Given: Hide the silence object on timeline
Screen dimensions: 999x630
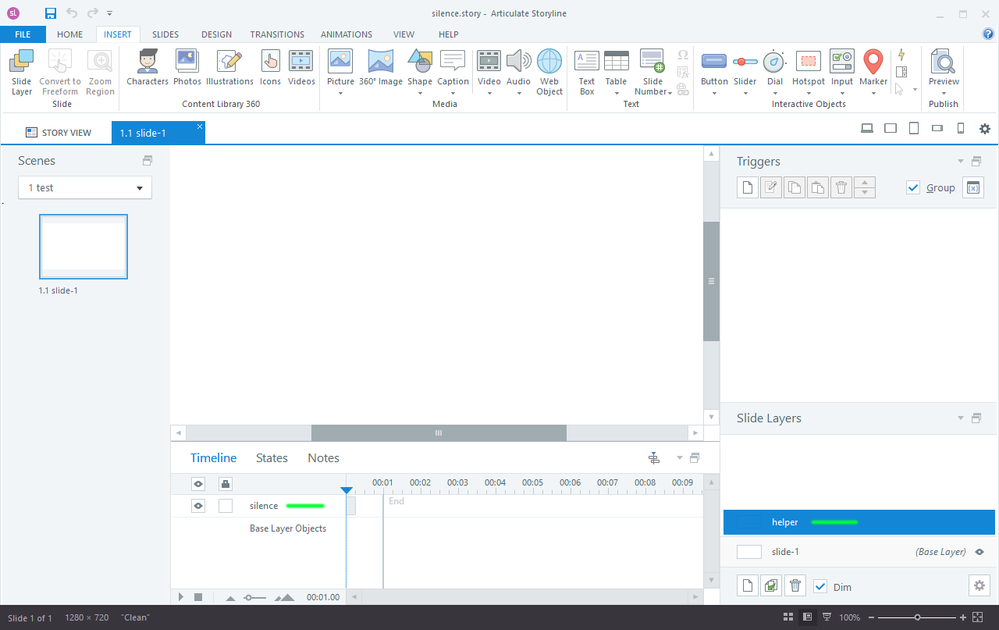Looking at the screenshot, I should [x=198, y=506].
